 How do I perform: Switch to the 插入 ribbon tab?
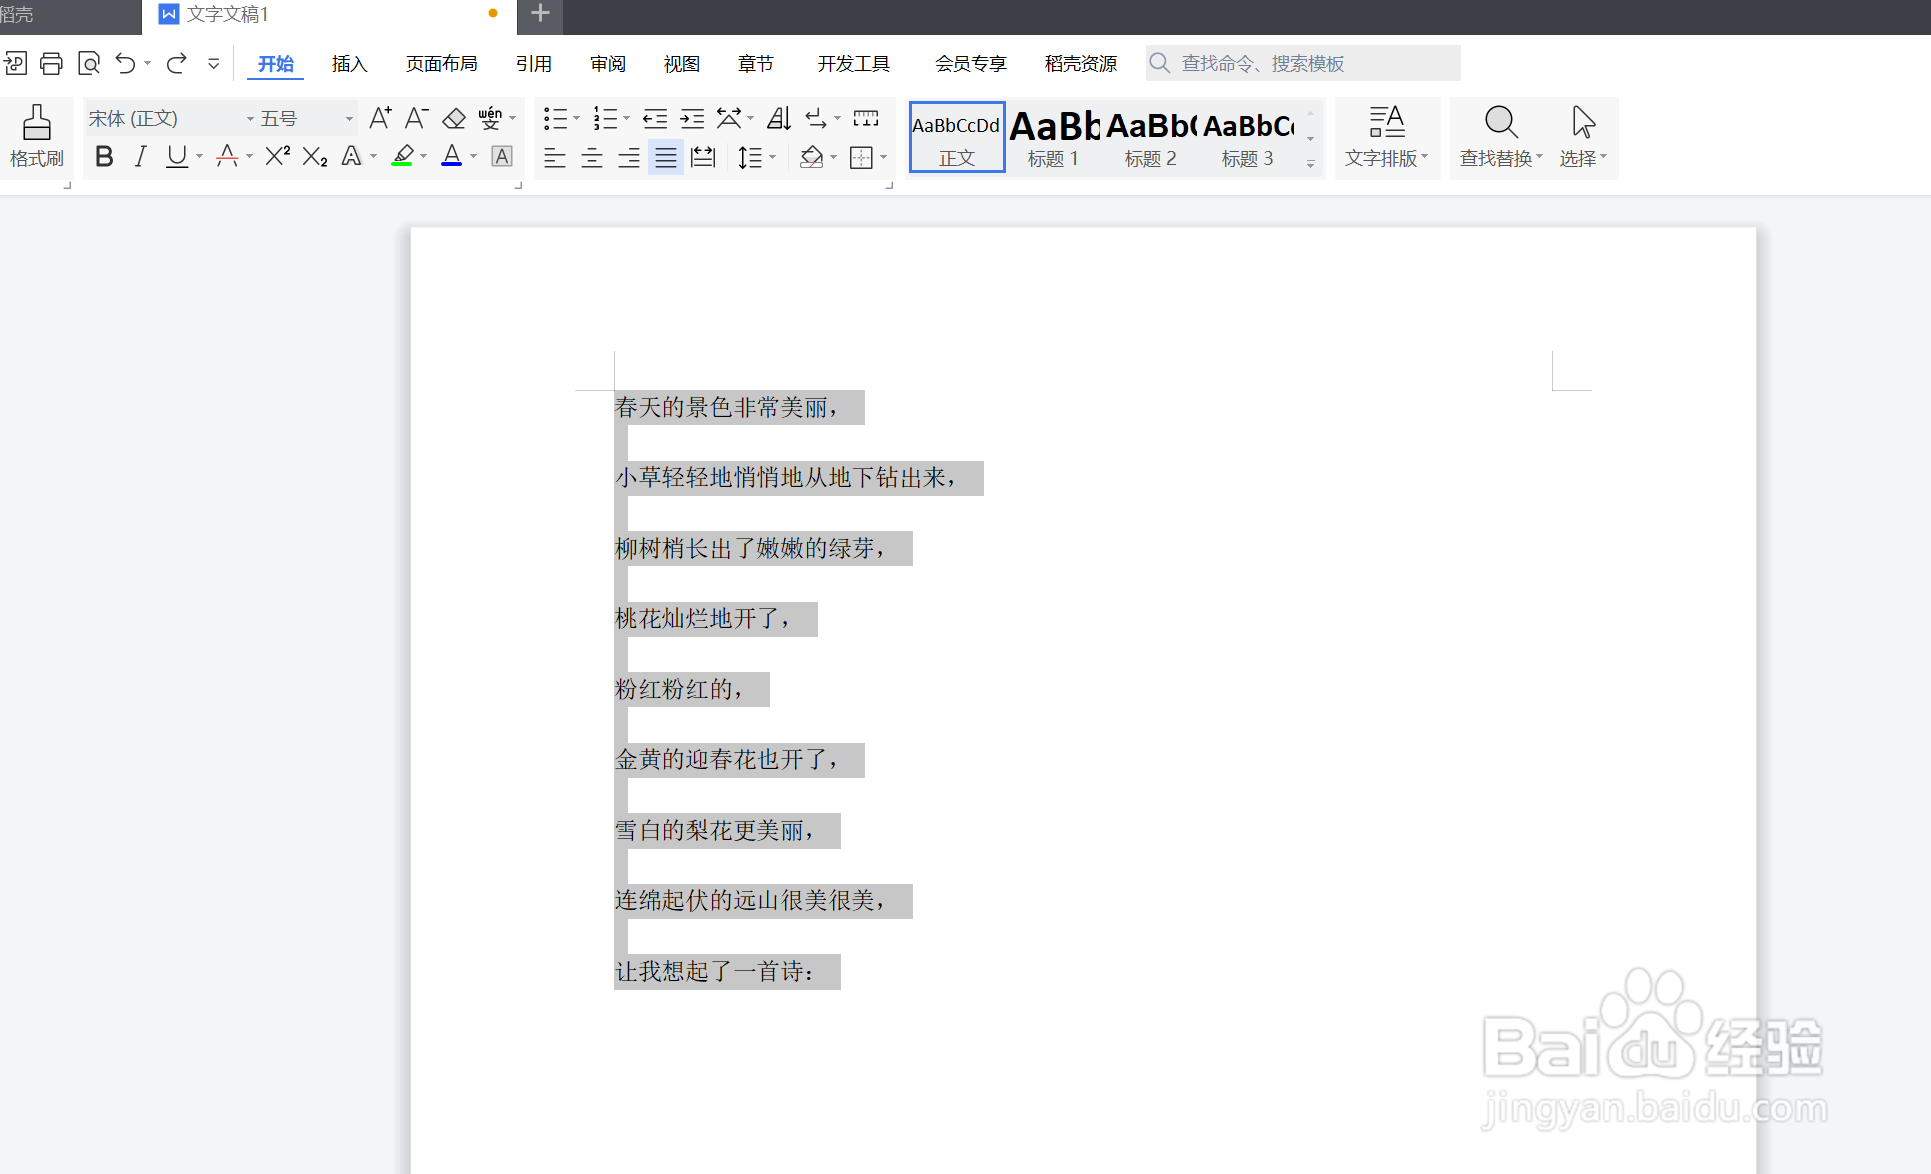tap(349, 64)
